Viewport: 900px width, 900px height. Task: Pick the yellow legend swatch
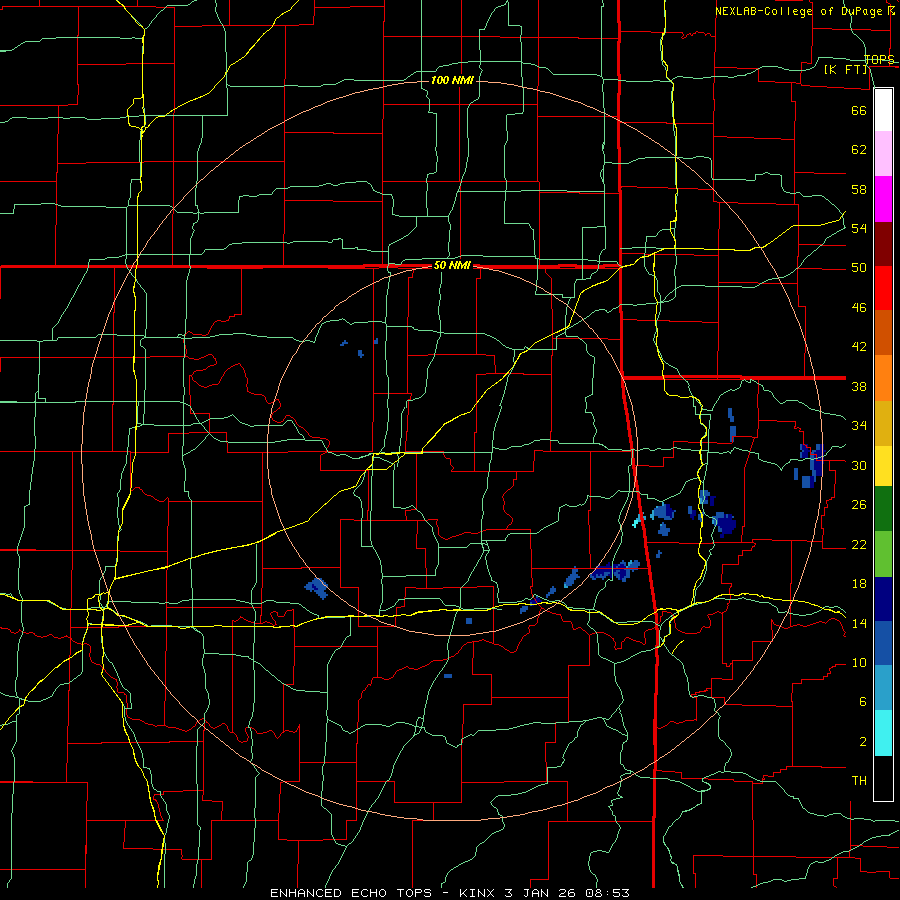click(883, 466)
